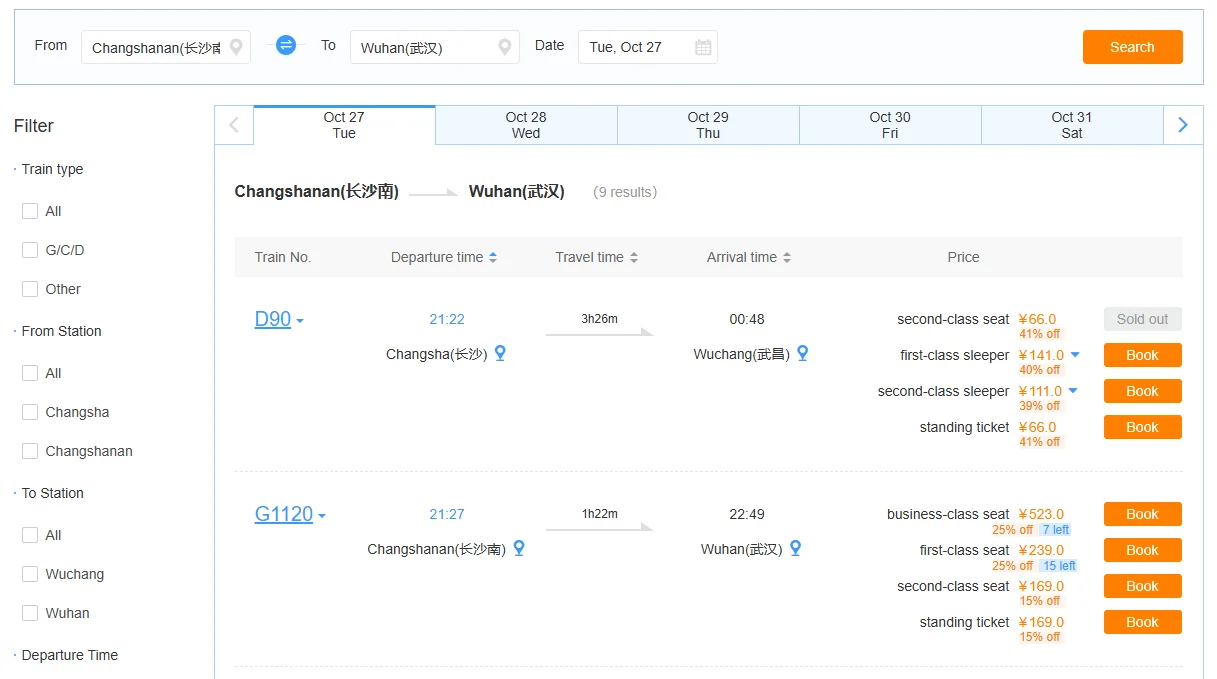
Task: Check the Wuchang station filter
Action: click(30, 574)
